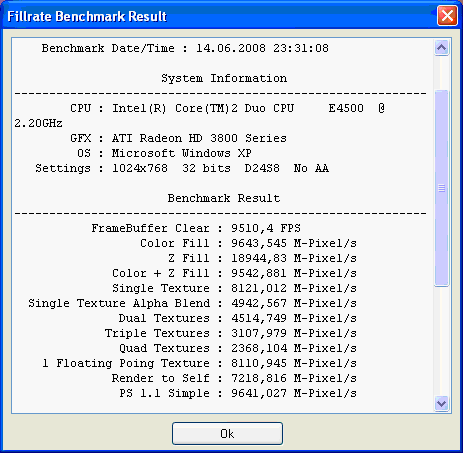The height and width of the screenshot is (453, 463).
Task: Close the Fillrate Benchmark Result dialog
Action: tap(447, 15)
